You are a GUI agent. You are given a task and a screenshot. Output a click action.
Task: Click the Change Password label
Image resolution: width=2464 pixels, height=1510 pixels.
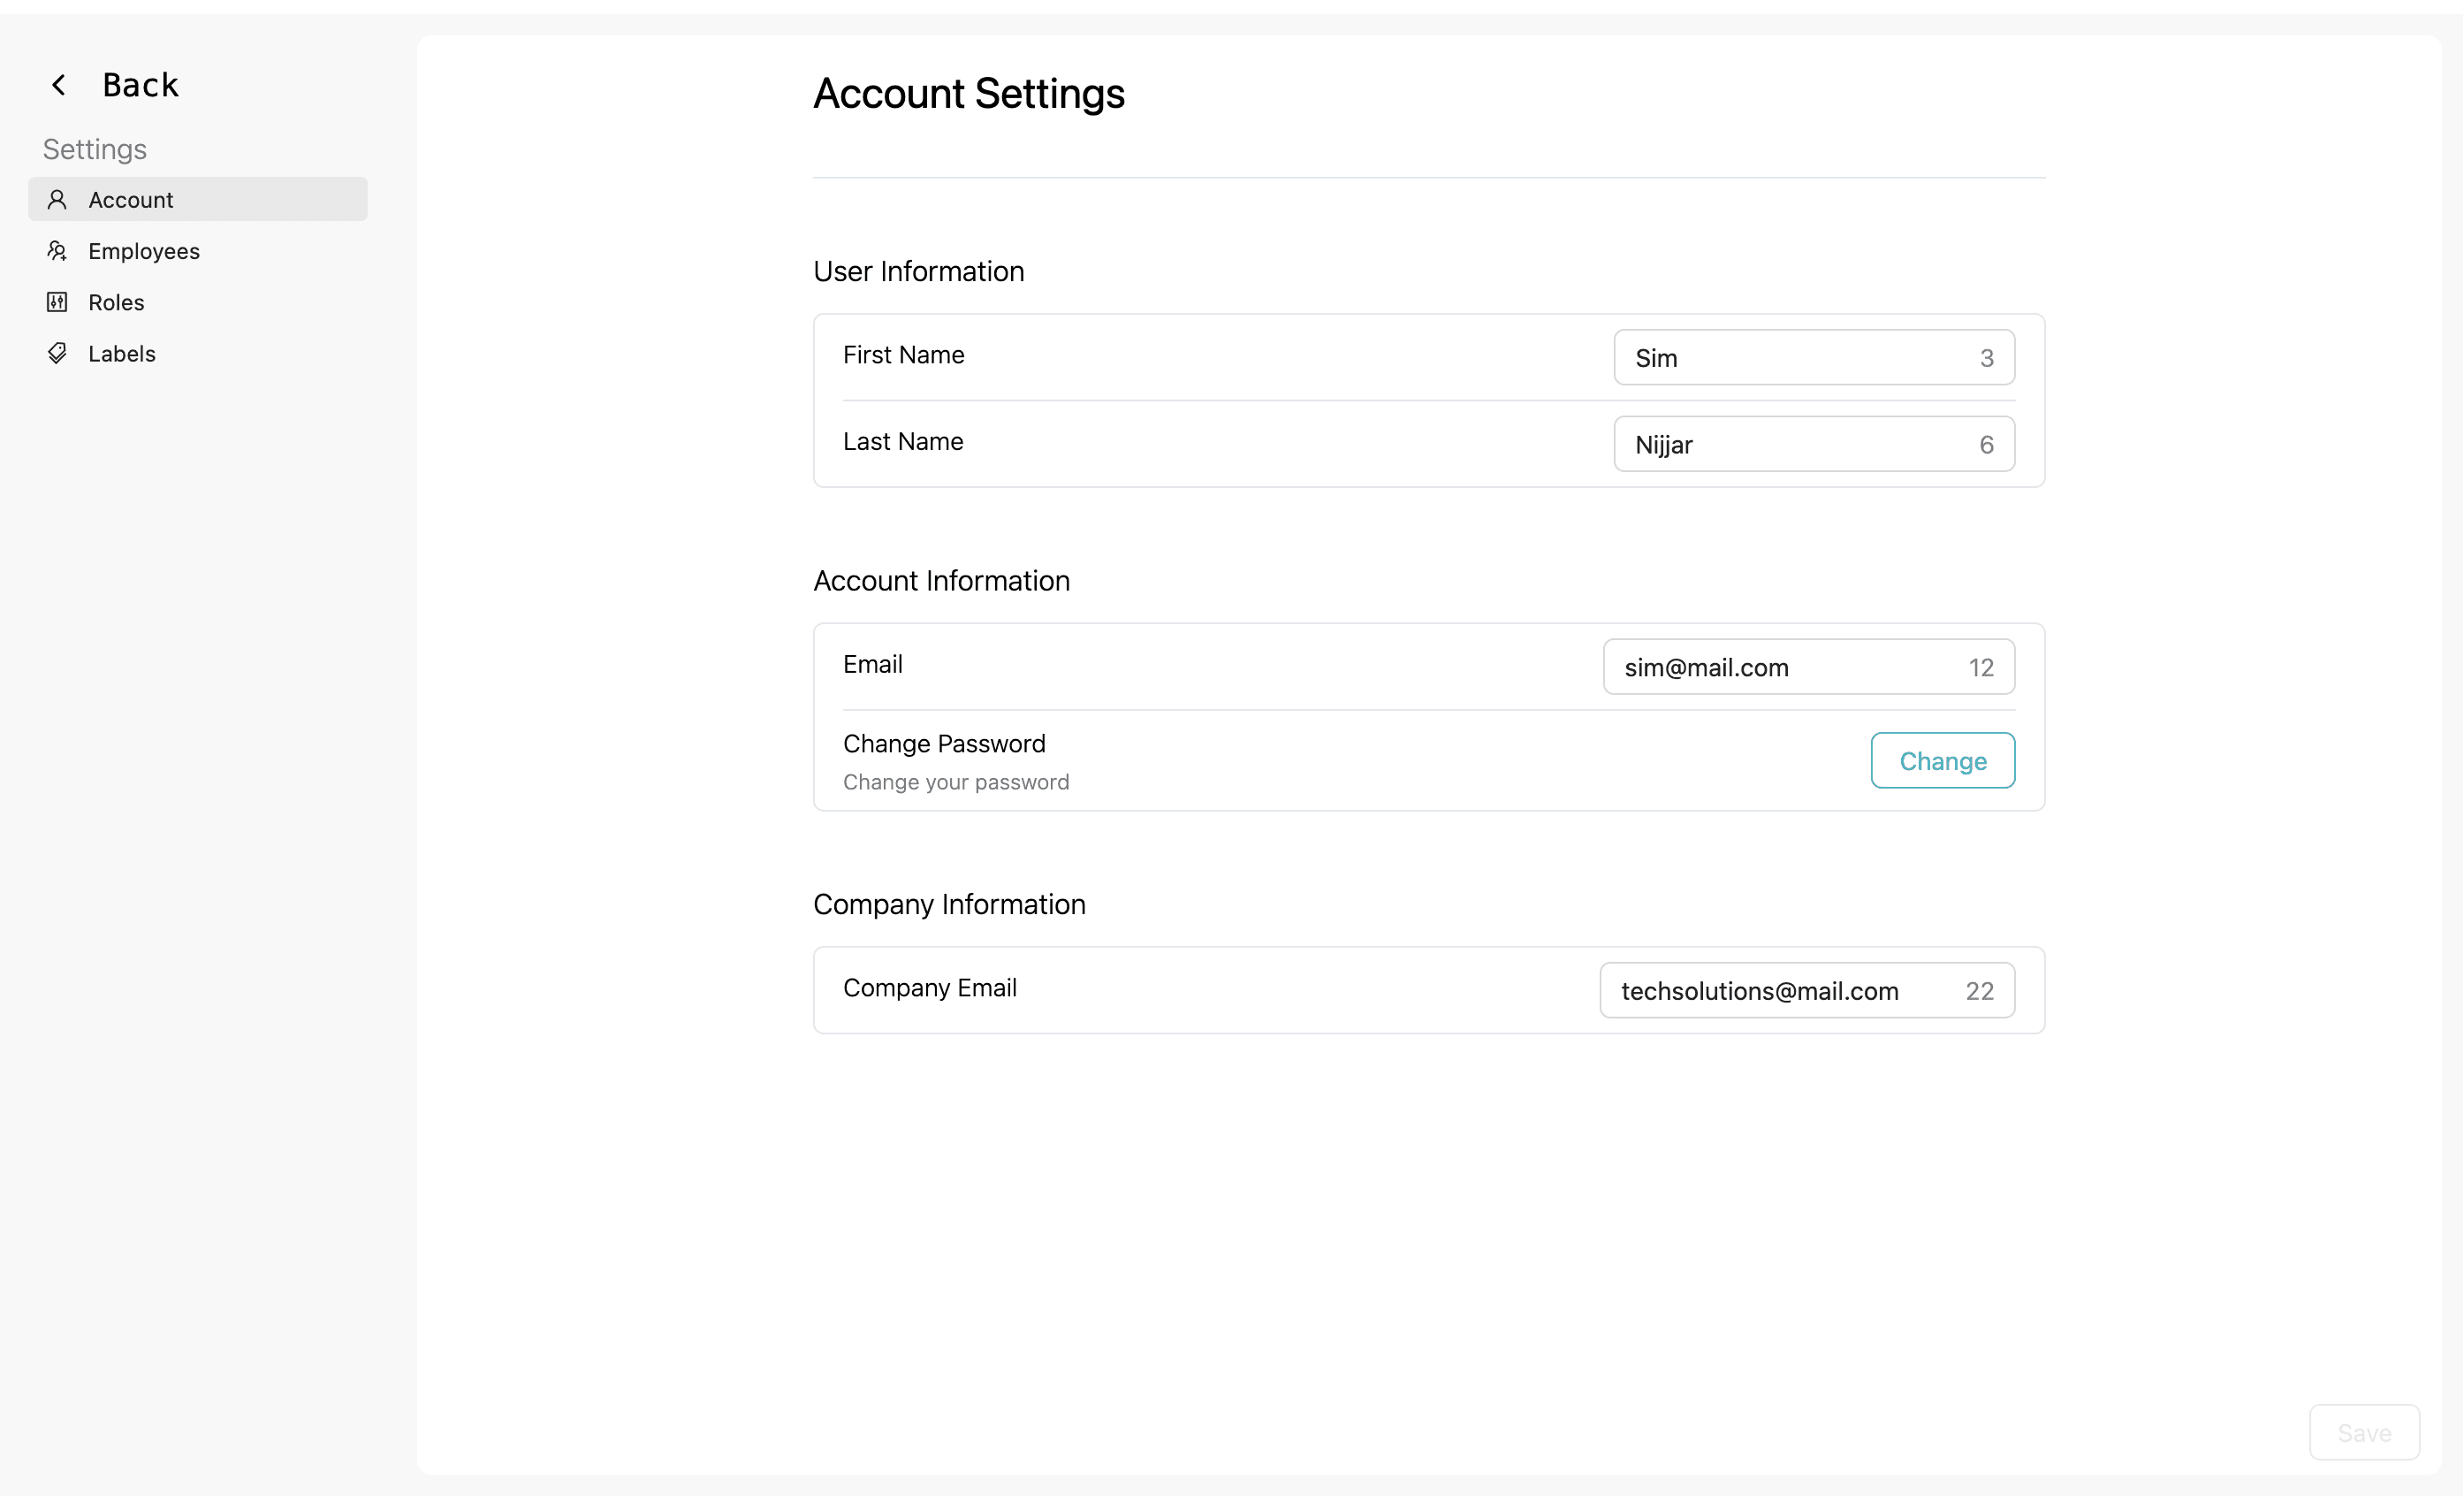click(x=944, y=744)
